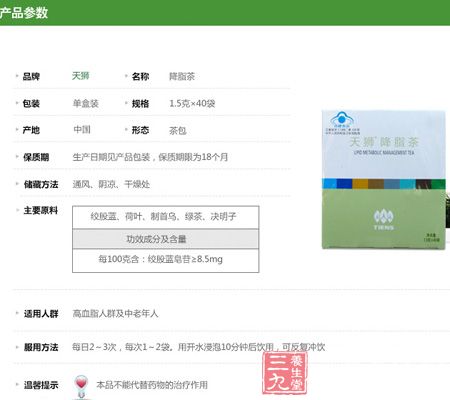Click the 服用方法 label

click(x=41, y=347)
